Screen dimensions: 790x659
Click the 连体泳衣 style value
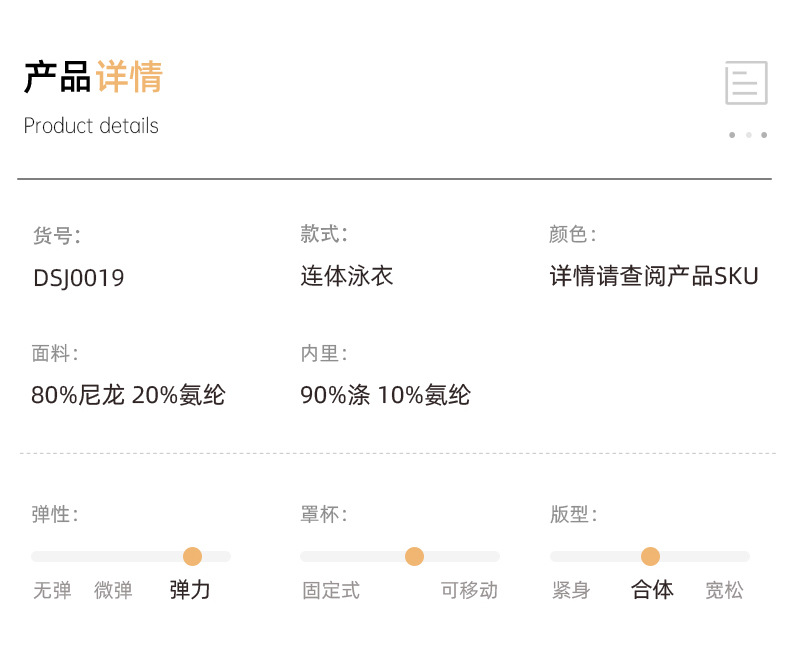pos(347,276)
